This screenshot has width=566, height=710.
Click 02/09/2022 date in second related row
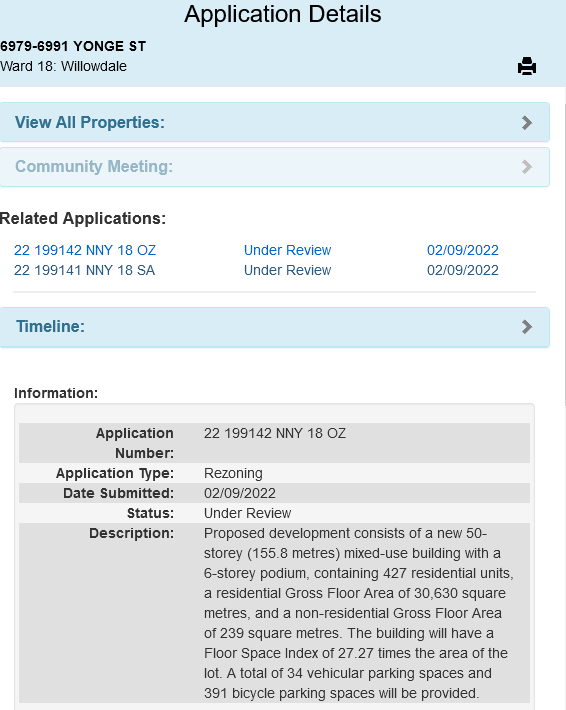(463, 270)
